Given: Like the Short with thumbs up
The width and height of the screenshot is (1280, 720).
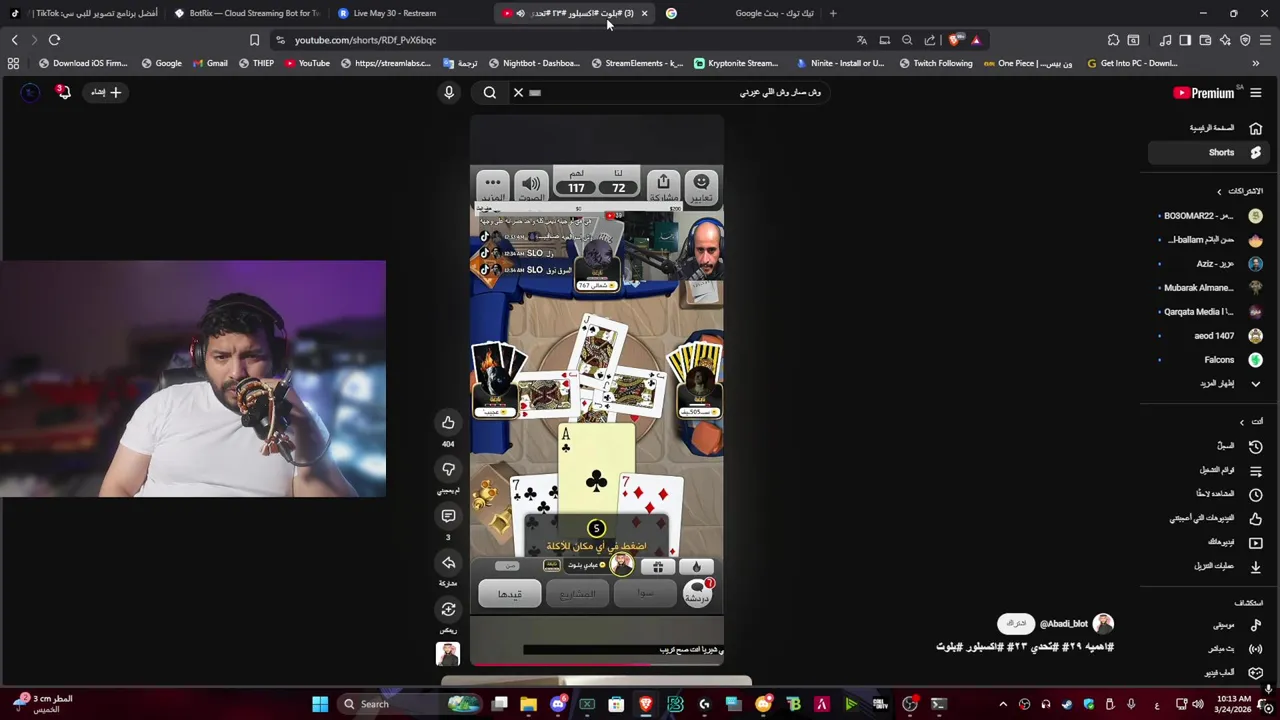Looking at the screenshot, I should point(448,422).
